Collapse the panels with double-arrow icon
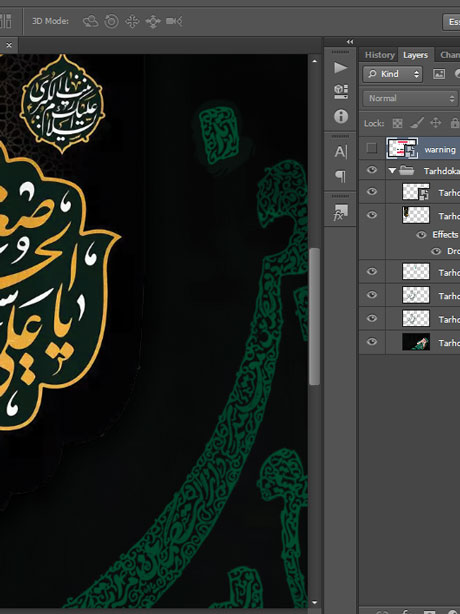 pos(350,42)
